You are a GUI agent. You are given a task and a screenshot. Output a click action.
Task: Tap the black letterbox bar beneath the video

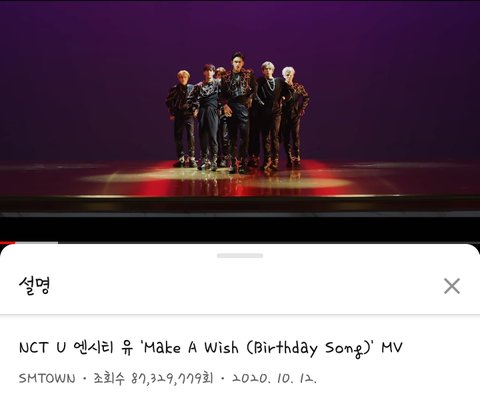(x=240, y=228)
